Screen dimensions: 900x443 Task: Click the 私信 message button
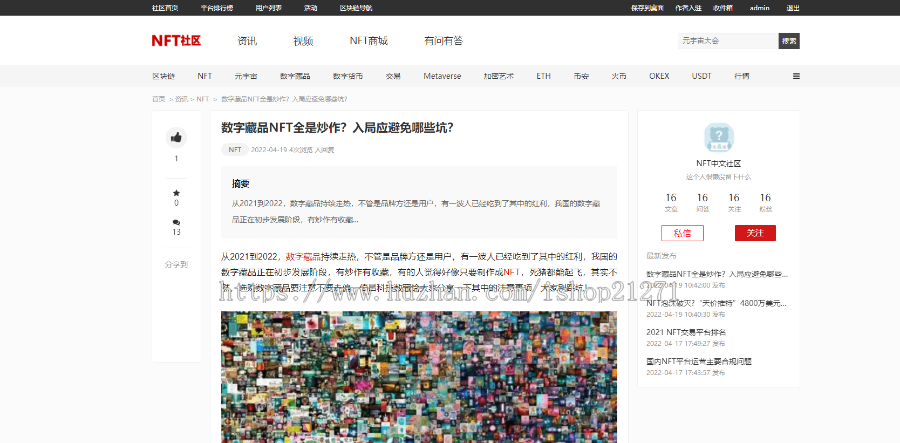coord(682,233)
